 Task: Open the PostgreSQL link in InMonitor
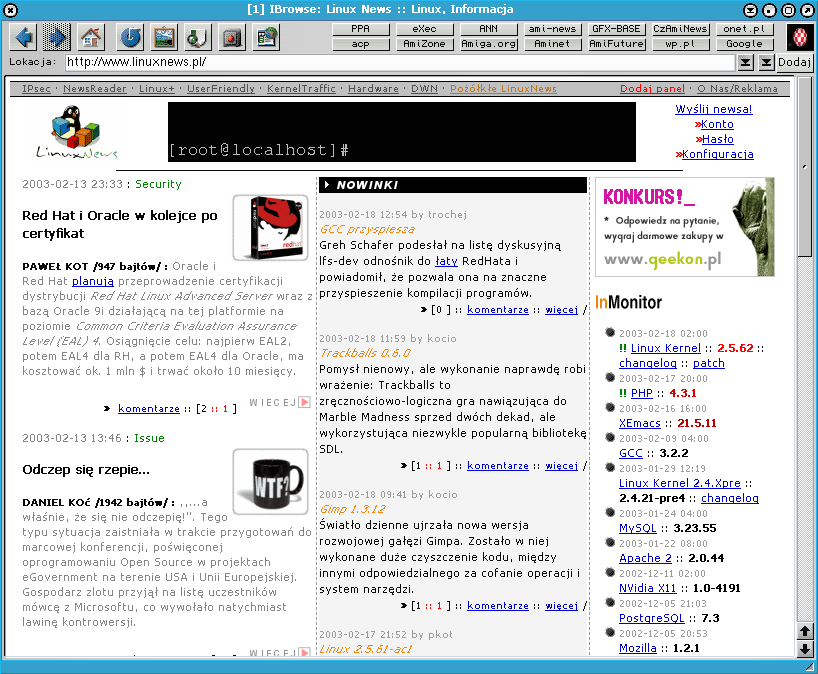[x=652, y=619]
